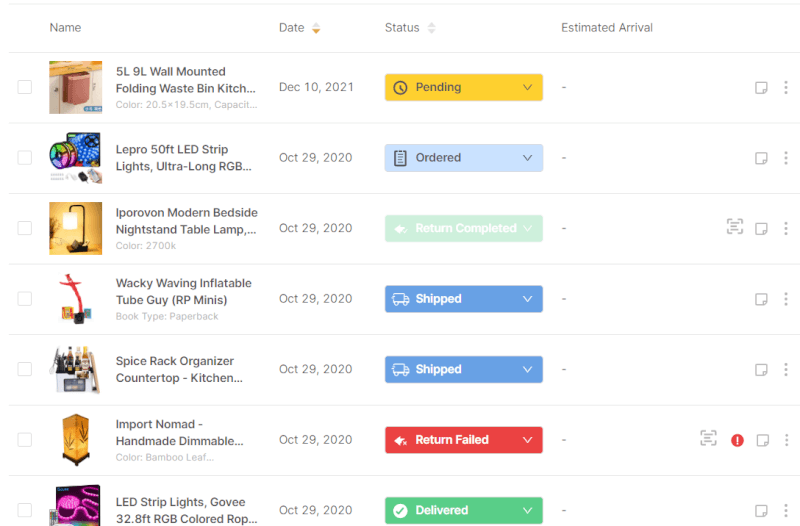Tick checkbox for Wacky Waving Tube Guy

24,298
